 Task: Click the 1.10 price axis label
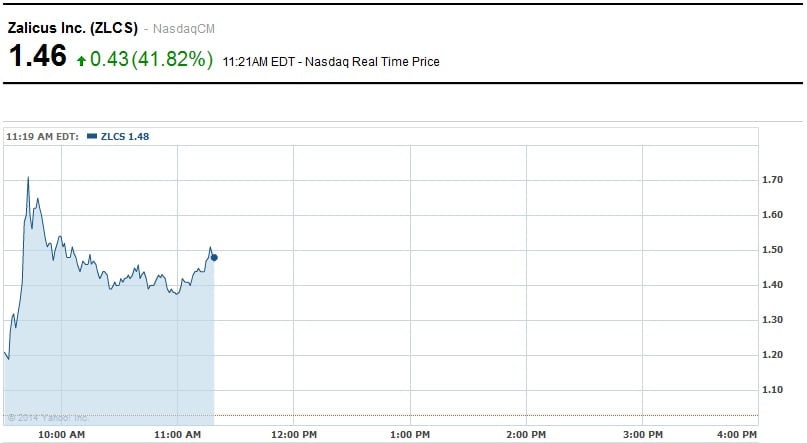[774, 390]
